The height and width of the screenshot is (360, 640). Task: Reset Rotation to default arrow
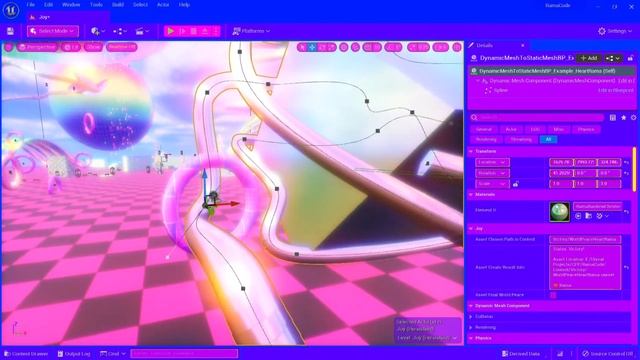tap(627, 173)
